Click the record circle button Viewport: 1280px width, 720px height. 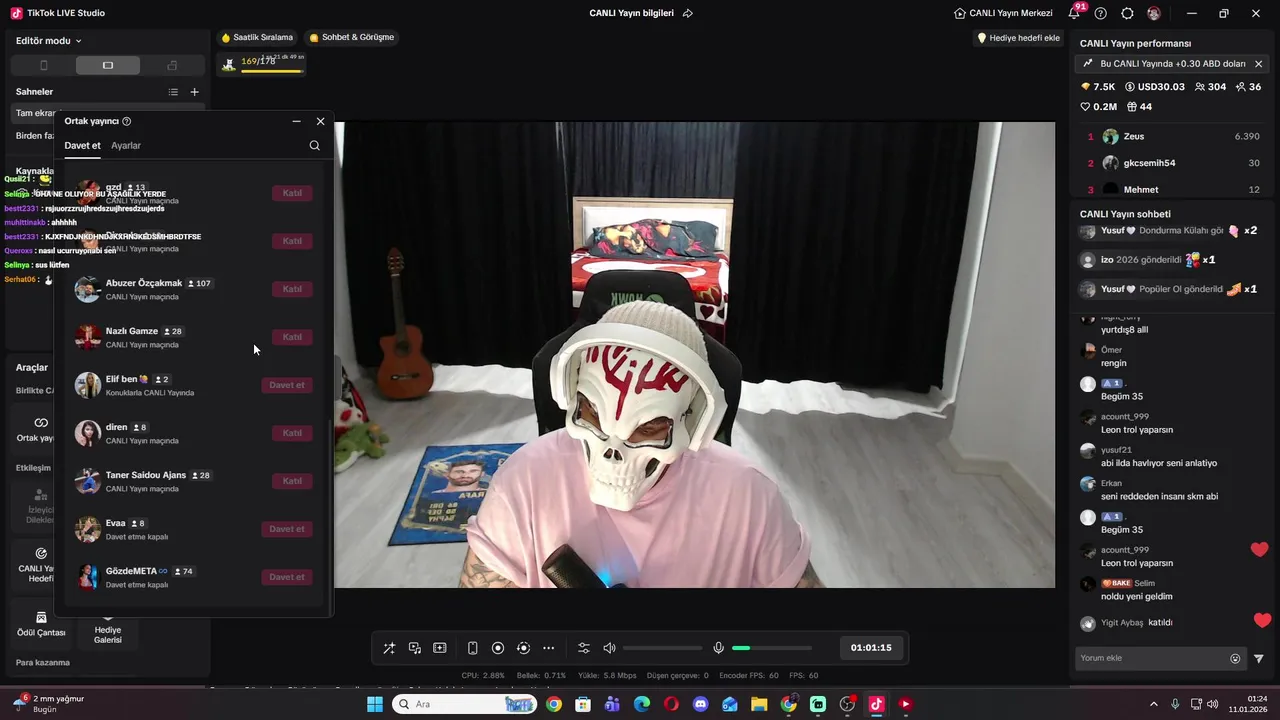[x=498, y=648]
